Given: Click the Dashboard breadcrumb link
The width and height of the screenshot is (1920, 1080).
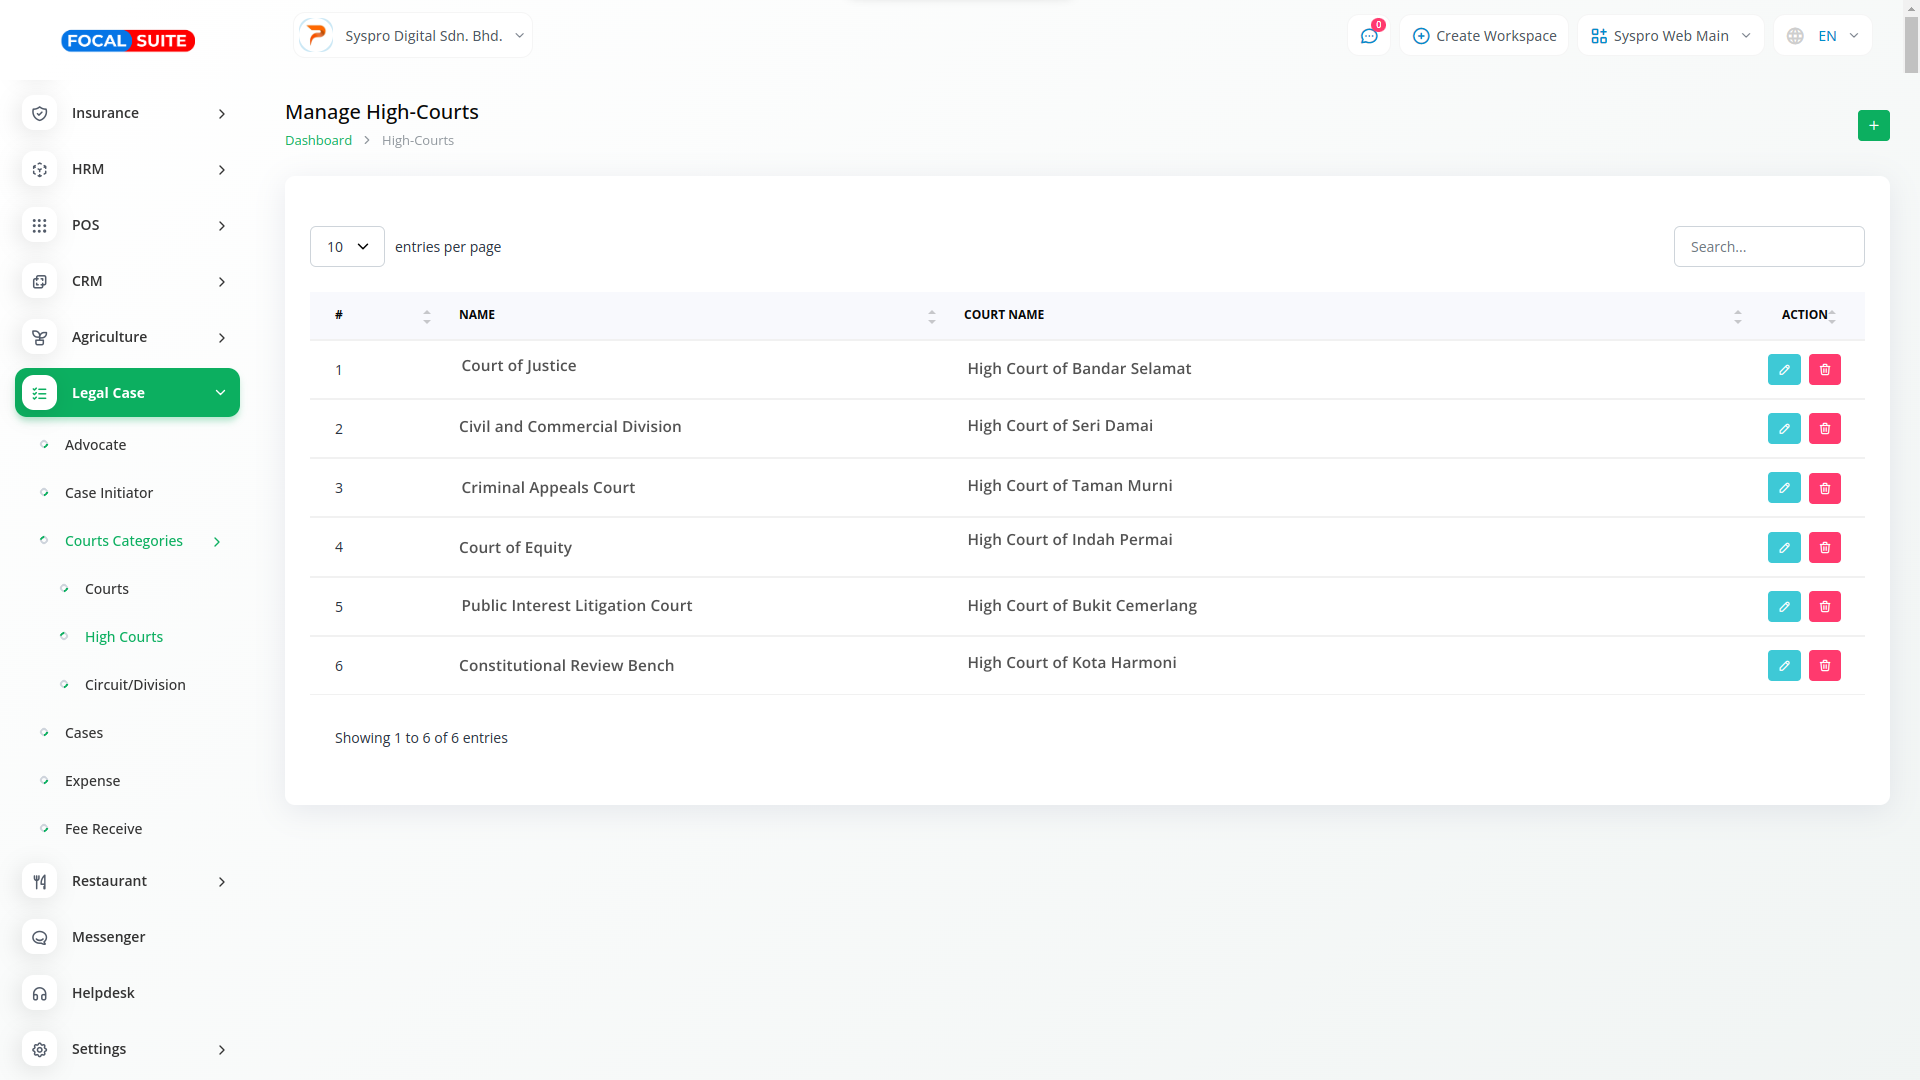Looking at the screenshot, I should tap(318, 141).
